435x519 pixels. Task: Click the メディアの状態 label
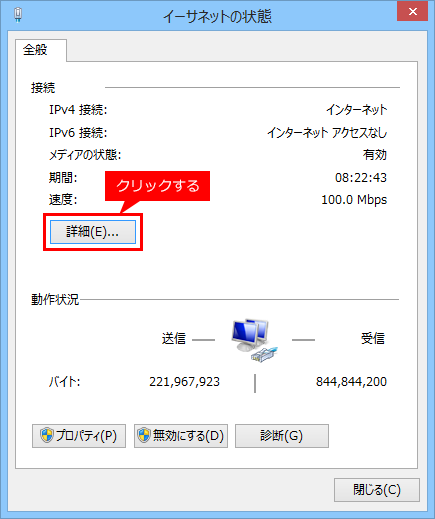[x=85, y=155]
